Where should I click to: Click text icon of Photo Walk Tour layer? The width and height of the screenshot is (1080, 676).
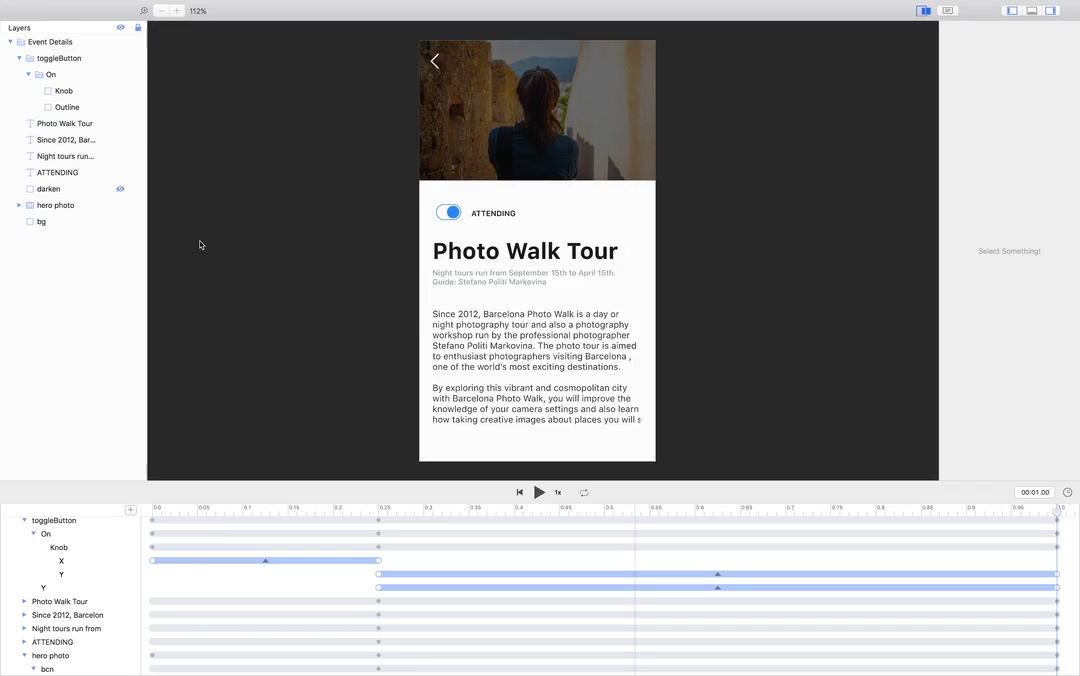click(x=30, y=124)
